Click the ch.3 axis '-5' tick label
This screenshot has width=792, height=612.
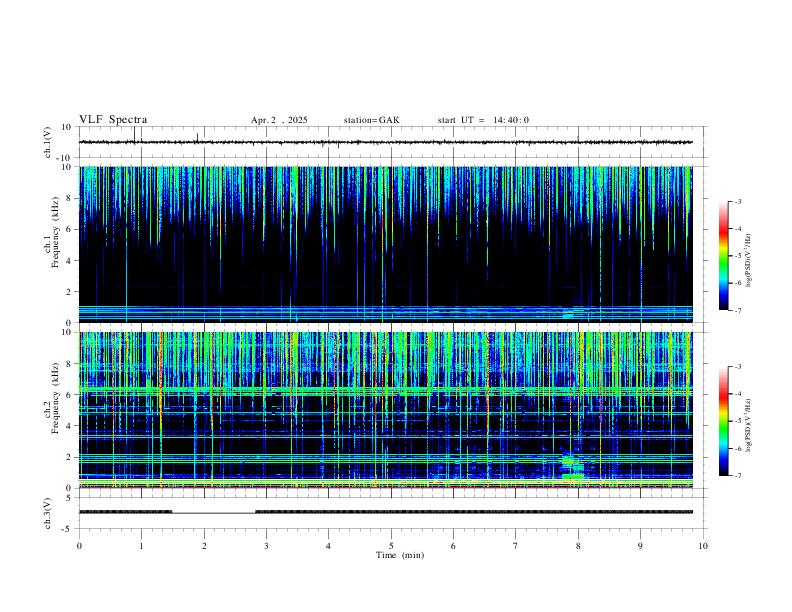[x=68, y=529]
